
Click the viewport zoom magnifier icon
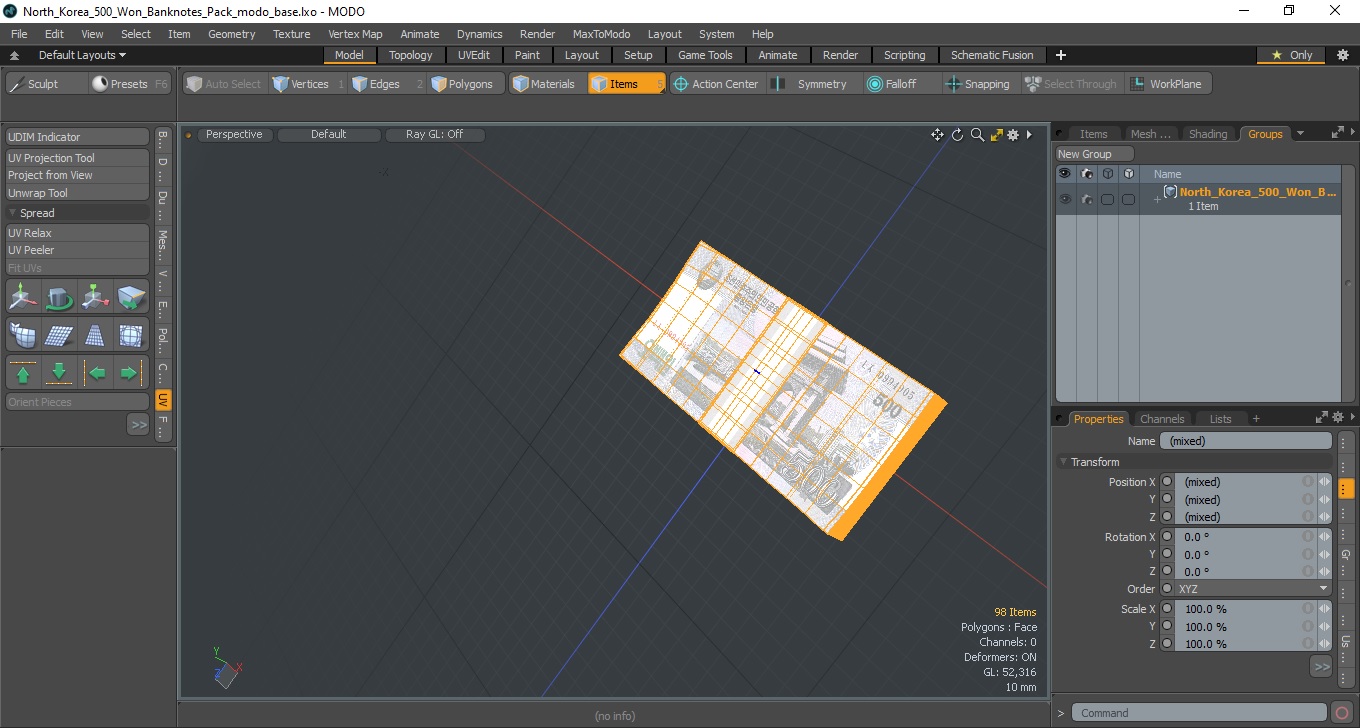tap(977, 135)
